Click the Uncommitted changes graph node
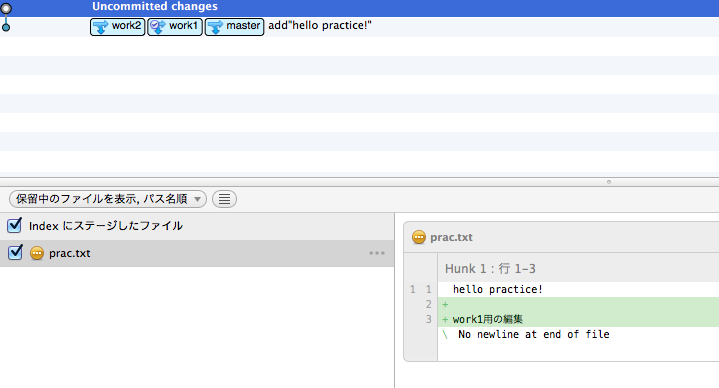The width and height of the screenshot is (719, 388). pos(6,8)
